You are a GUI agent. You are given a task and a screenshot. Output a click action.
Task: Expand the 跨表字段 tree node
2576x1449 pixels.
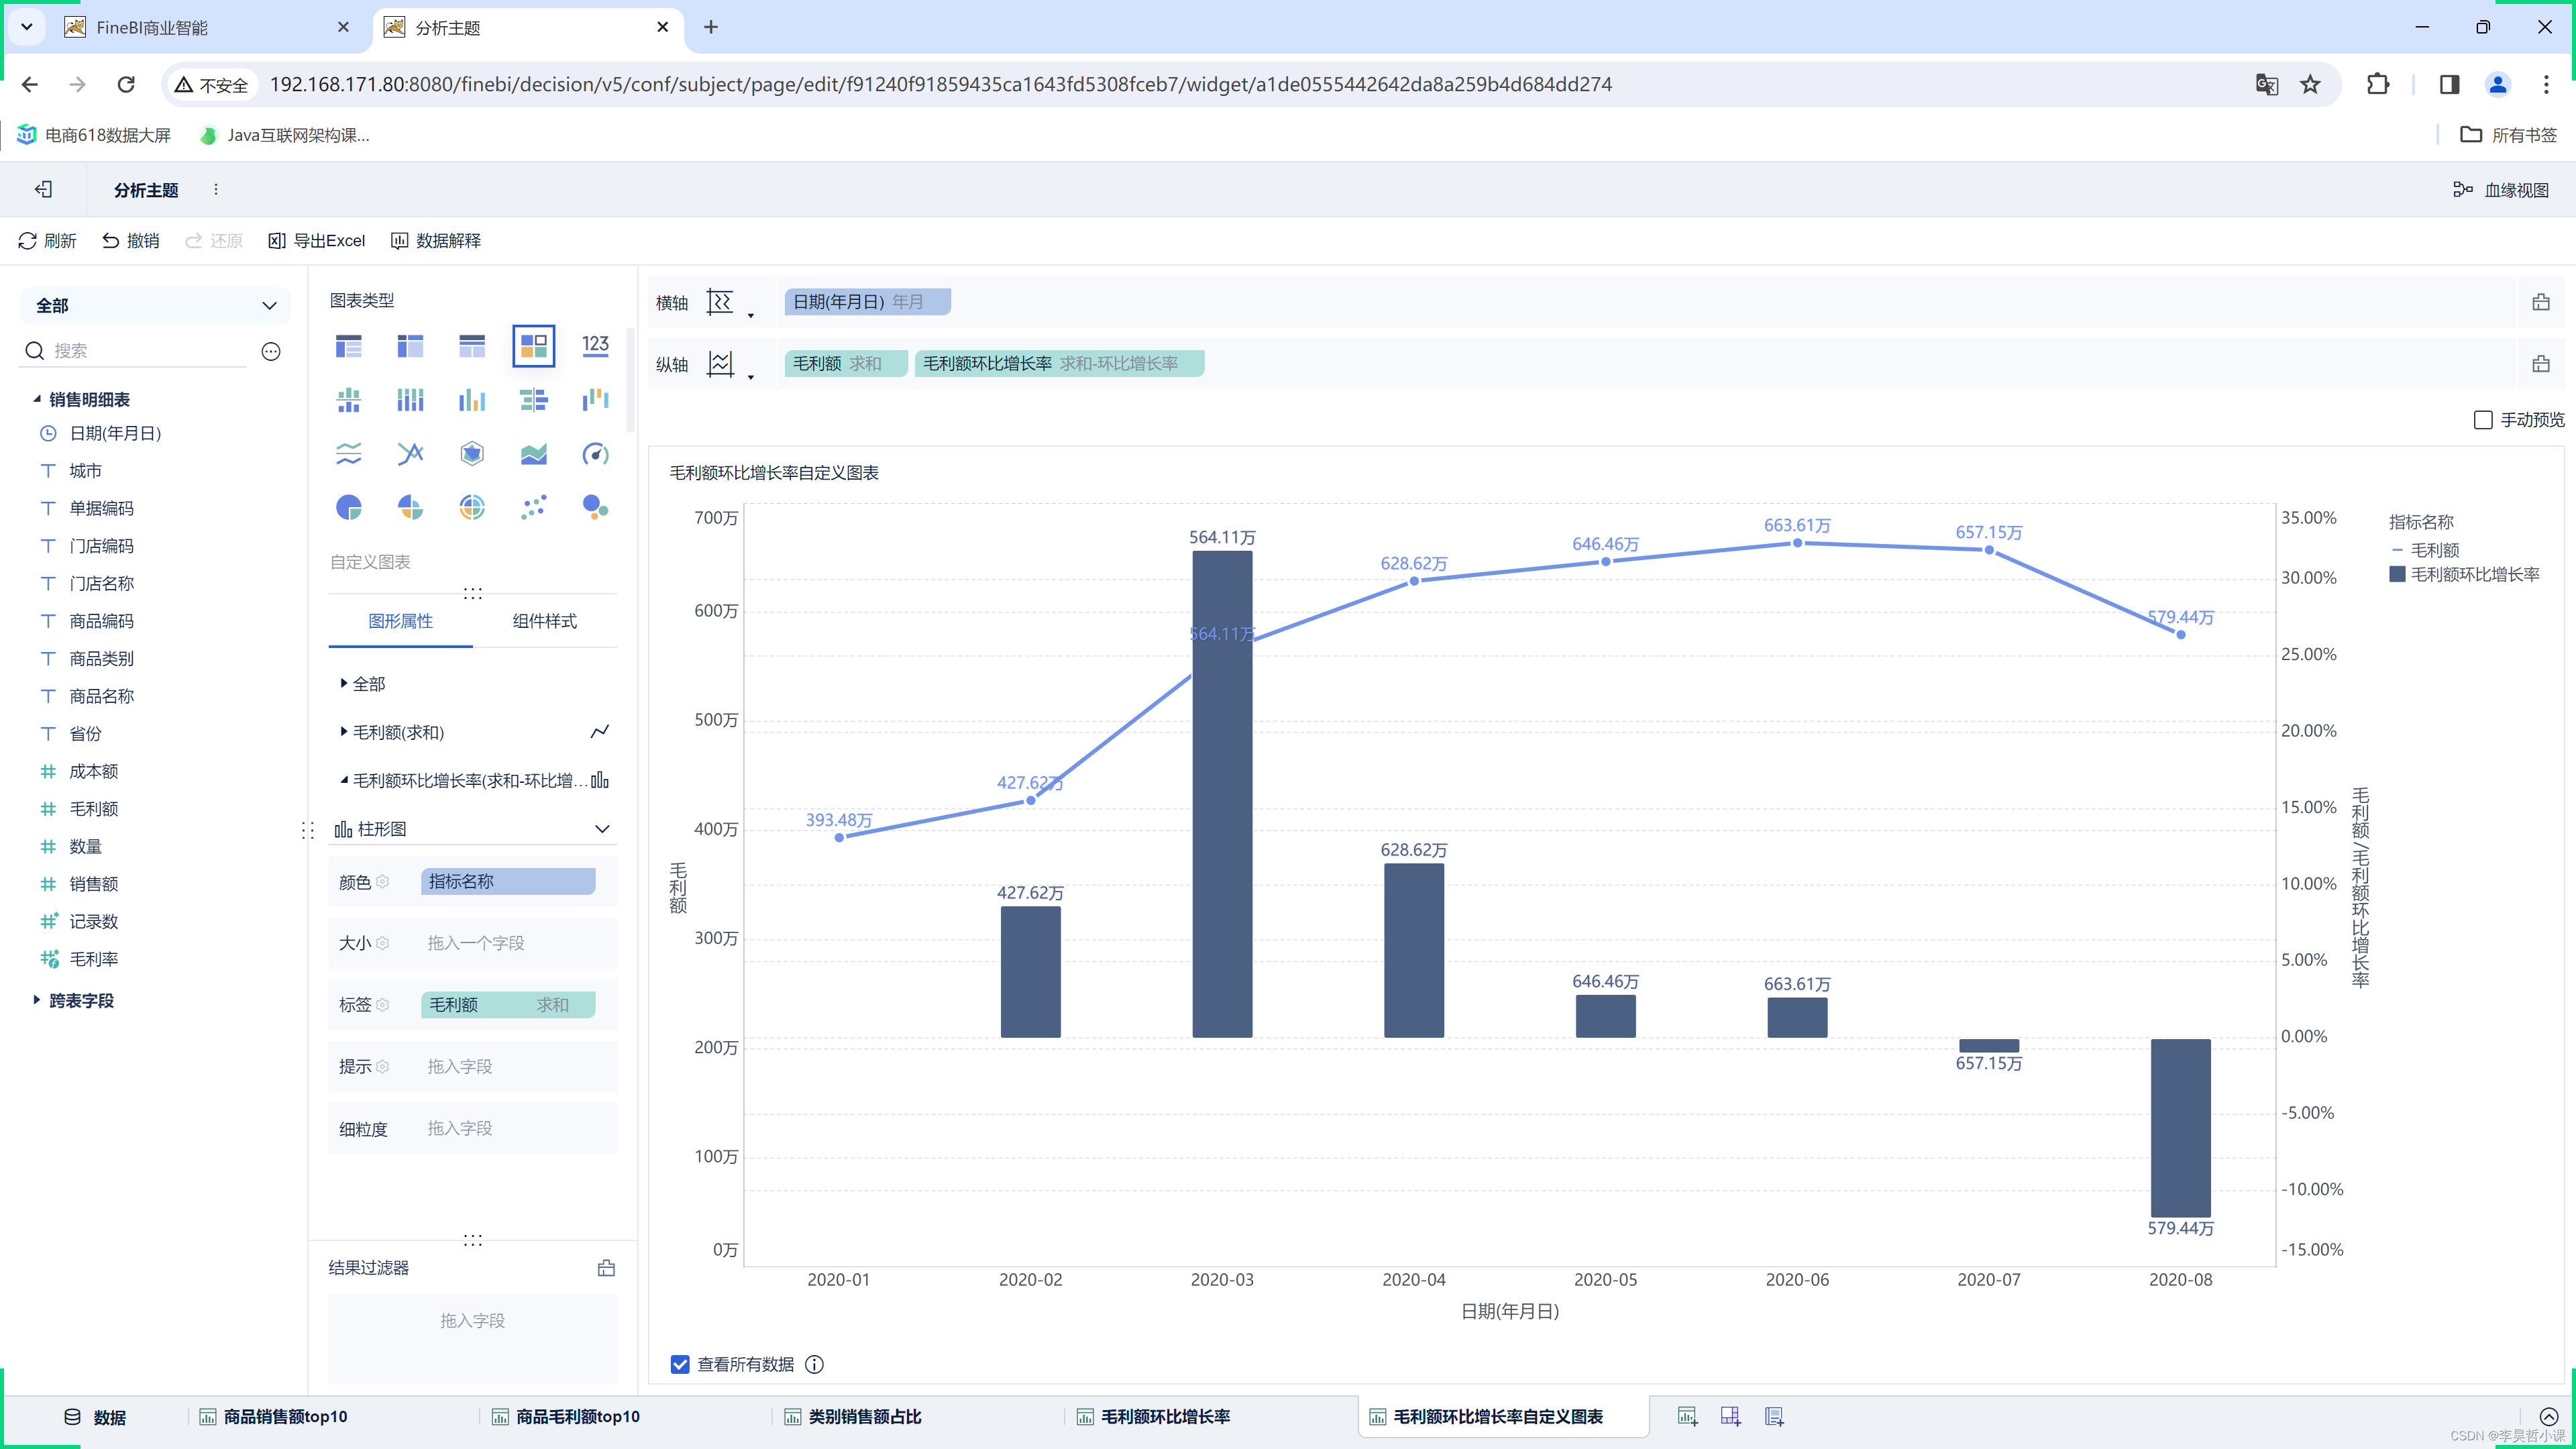coord(37,1000)
